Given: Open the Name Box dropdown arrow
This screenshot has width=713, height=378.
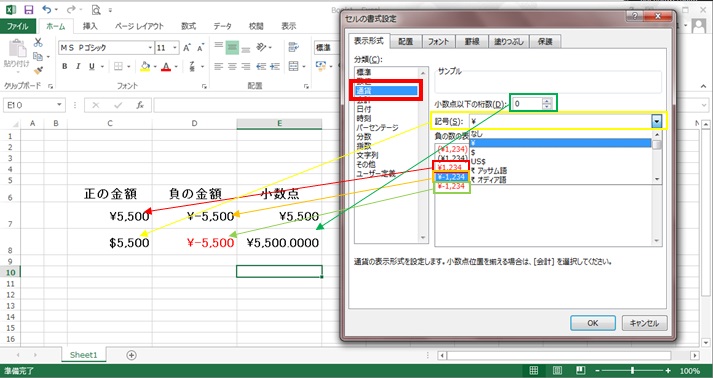Looking at the screenshot, I should coord(59,105).
